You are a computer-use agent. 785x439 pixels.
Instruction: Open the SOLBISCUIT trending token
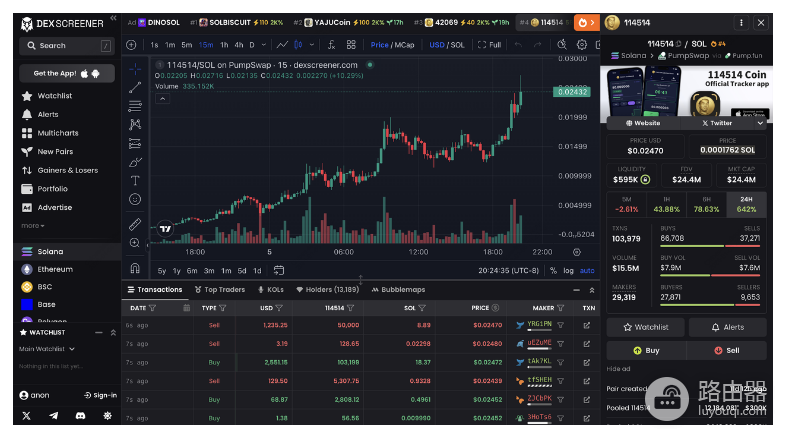[236, 23]
